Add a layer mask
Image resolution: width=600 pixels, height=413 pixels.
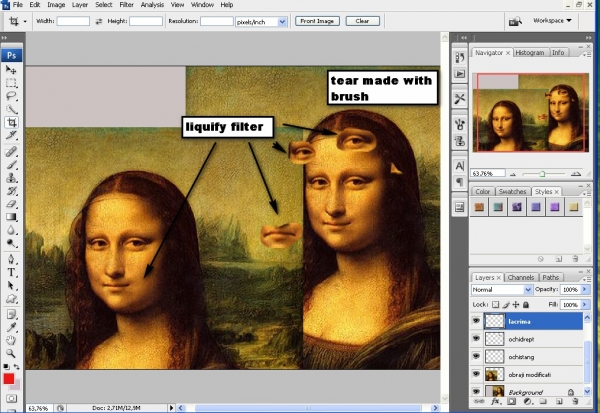[512, 402]
